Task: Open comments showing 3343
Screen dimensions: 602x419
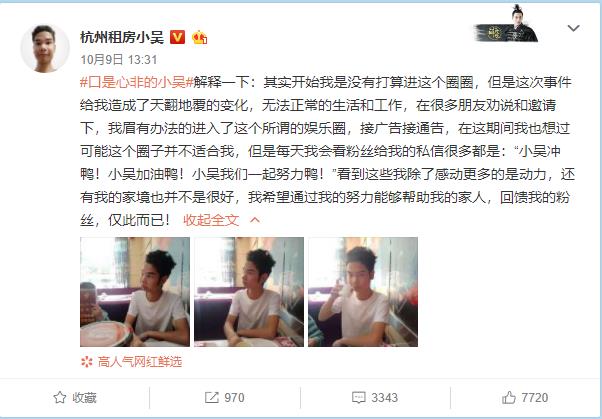Action: click(375, 397)
